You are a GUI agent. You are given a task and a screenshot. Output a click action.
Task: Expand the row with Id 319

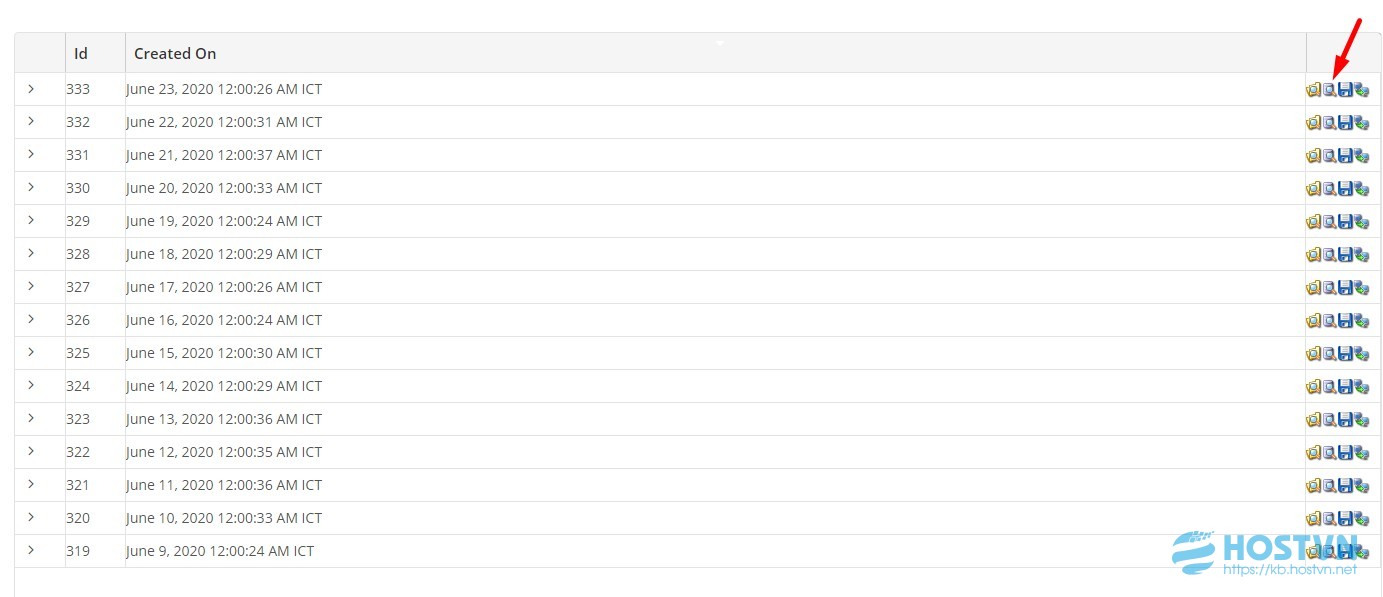(x=31, y=550)
